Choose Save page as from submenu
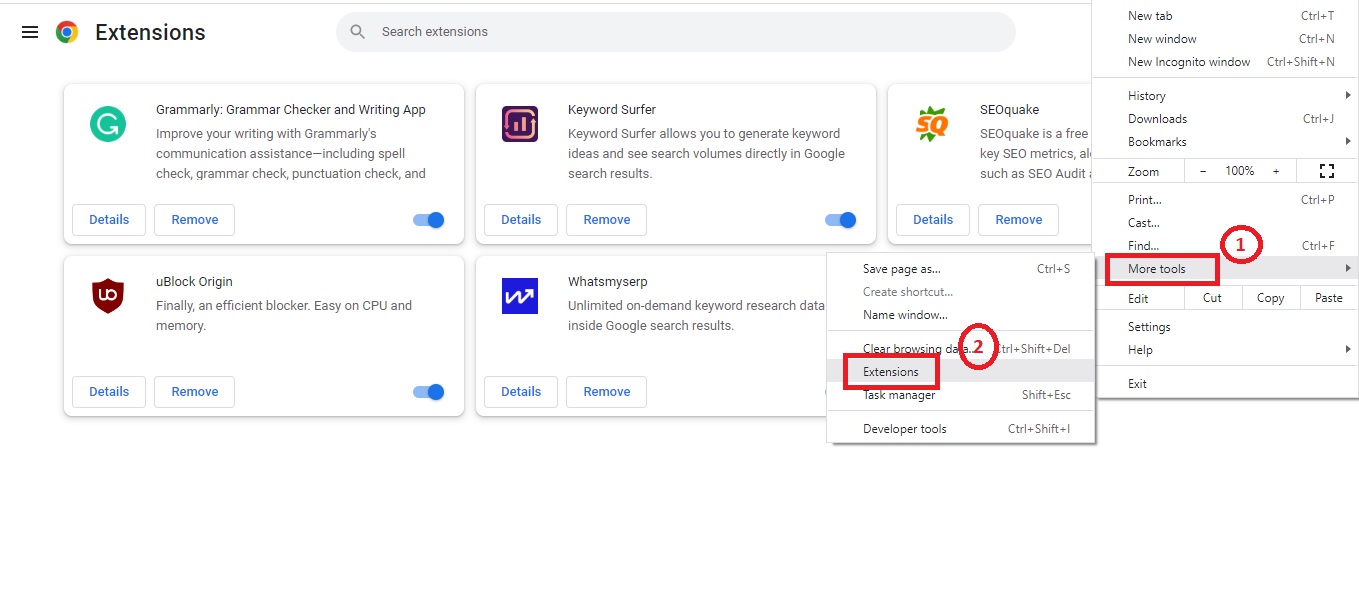Viewport: 1359px width, 603px height. coord(961,269)
